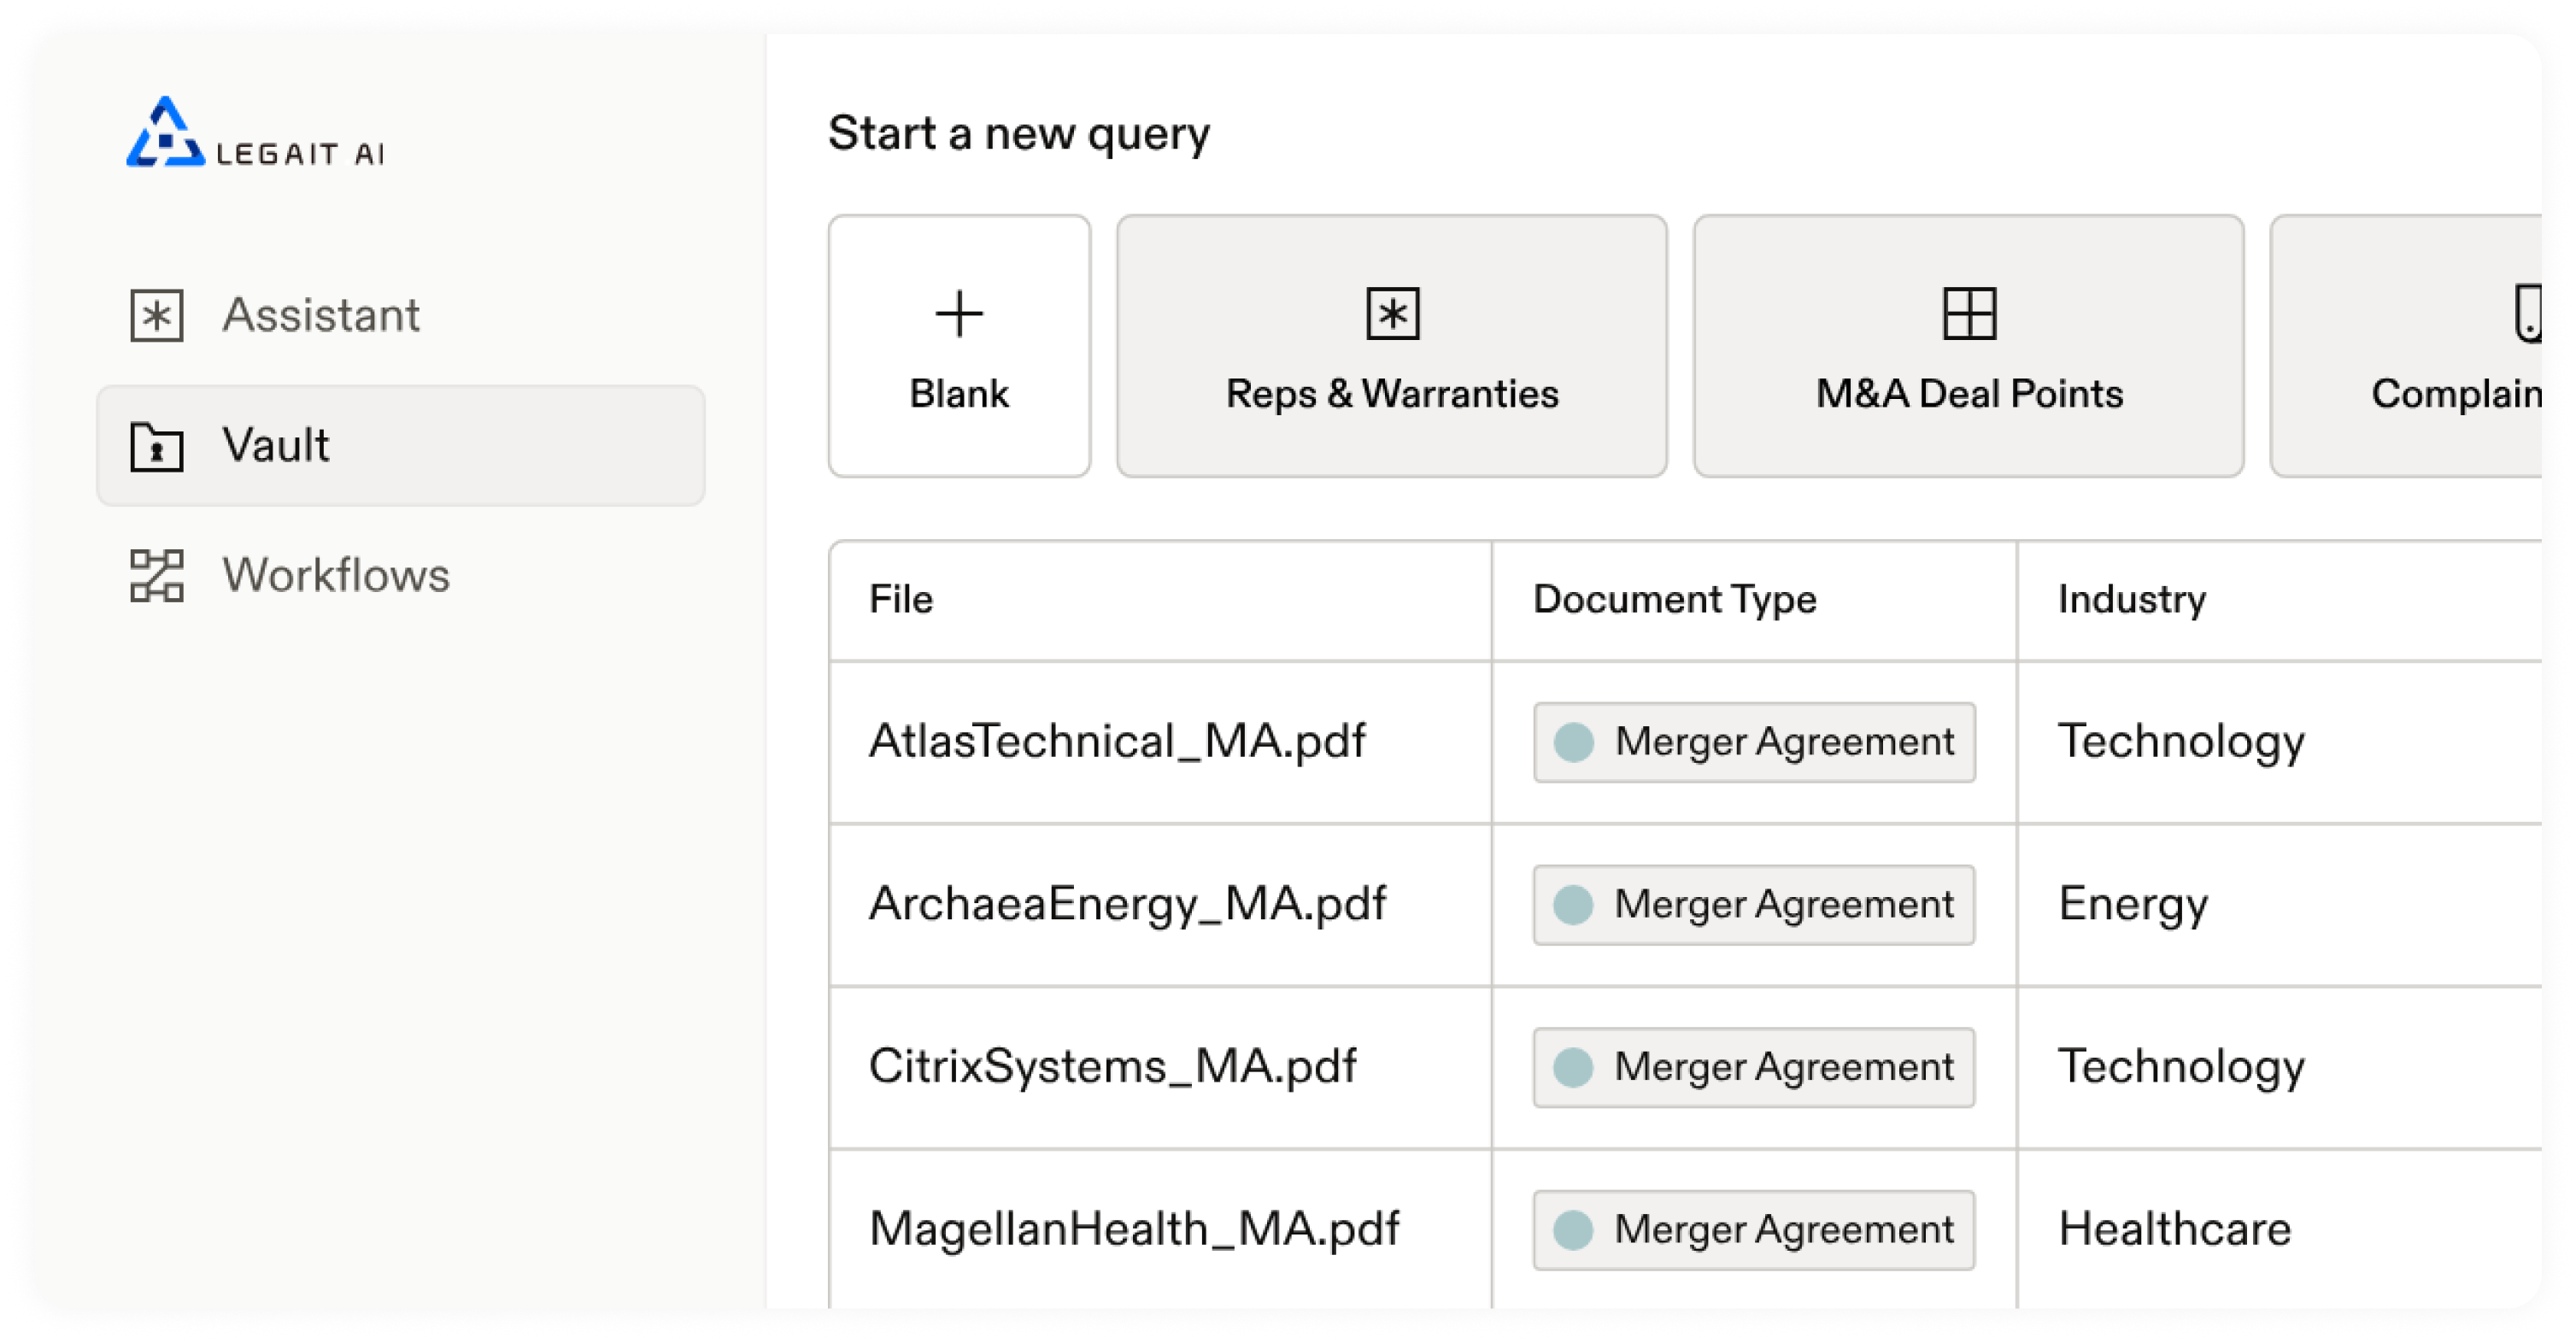The height and width of the screenshot is (1343, 2576).
Task: Choose the M&A Deal Points template
Action: [x=1969, y=346]
